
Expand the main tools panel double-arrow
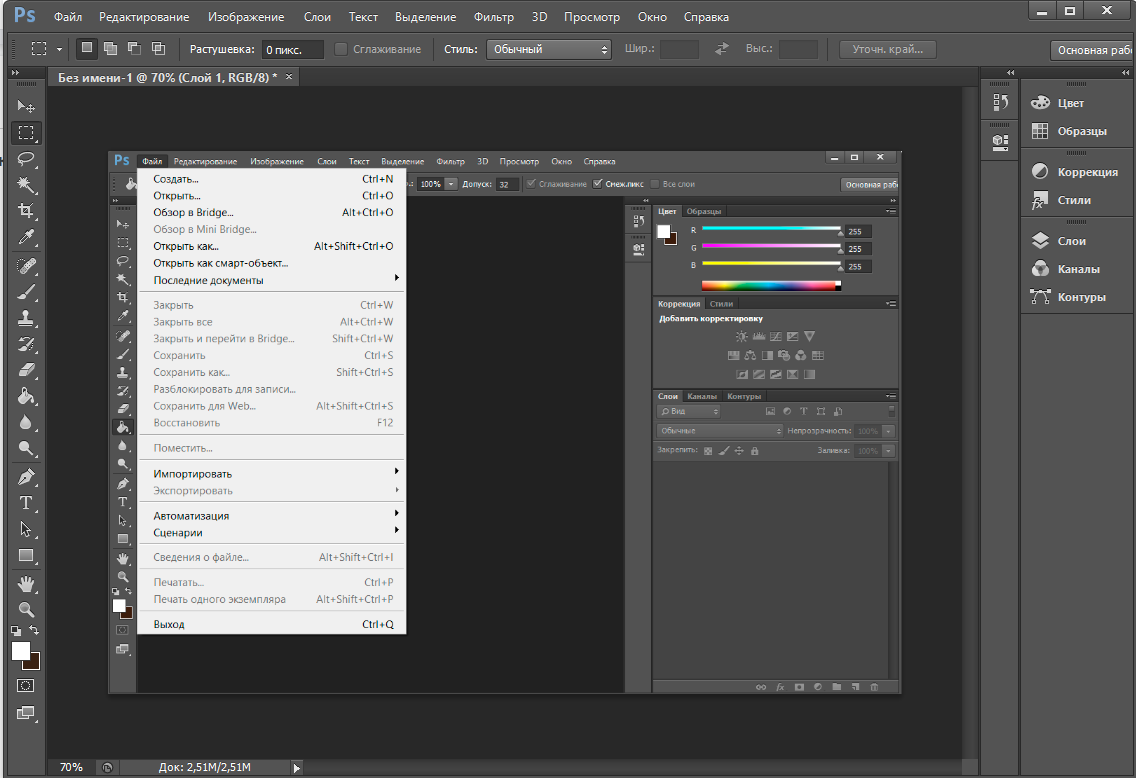click(x=15, y=72)
